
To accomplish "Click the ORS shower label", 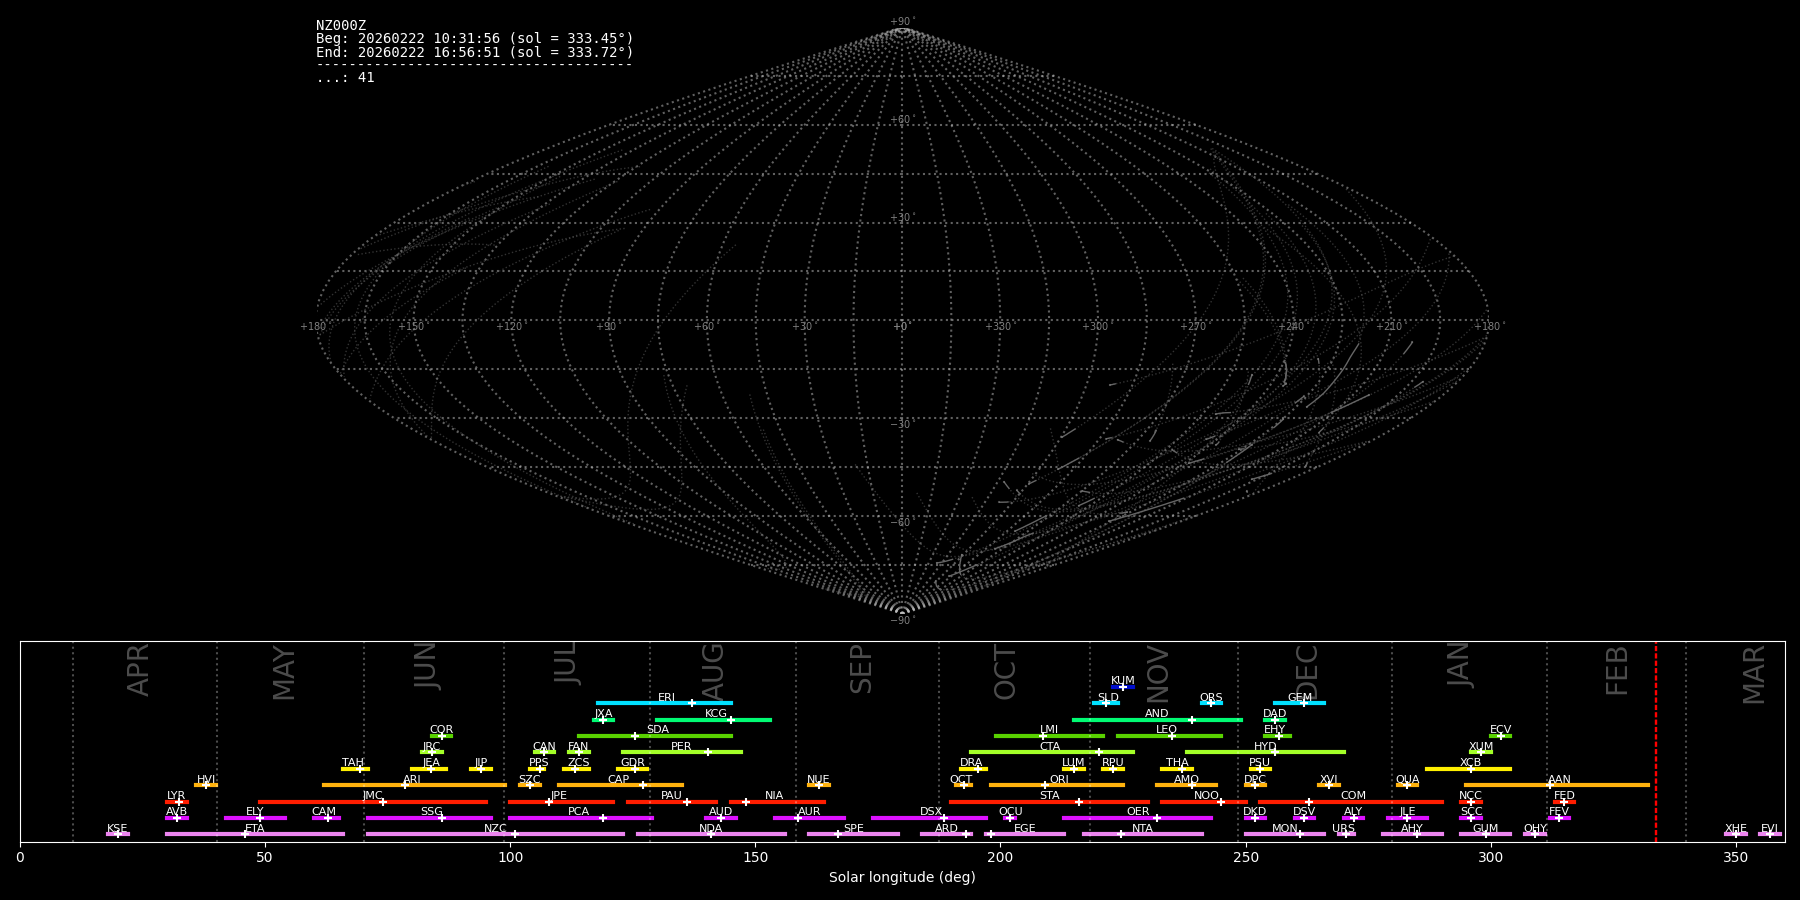I will pyautogui.click(x=1211, y=698).
